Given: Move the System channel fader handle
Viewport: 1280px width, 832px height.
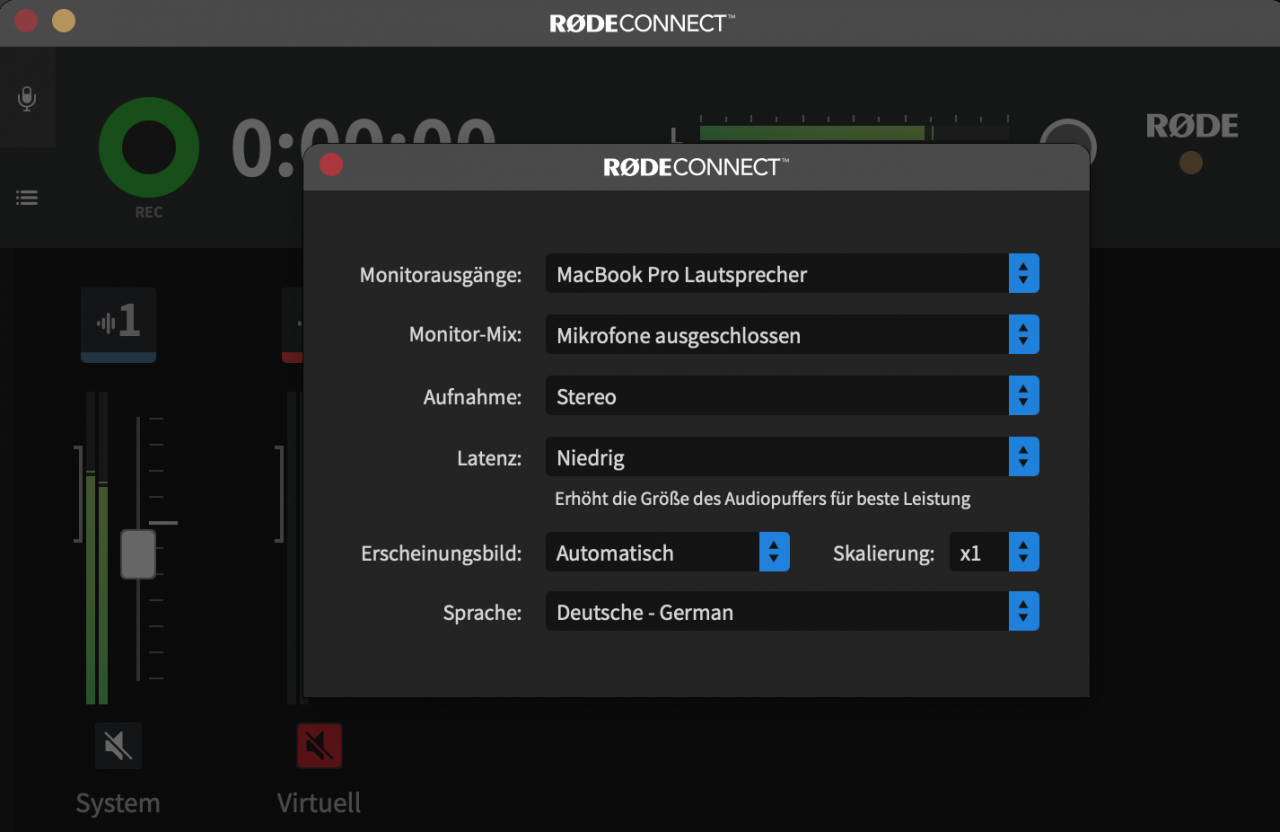Looking at the screenshot, I should [x=138, y=554].
